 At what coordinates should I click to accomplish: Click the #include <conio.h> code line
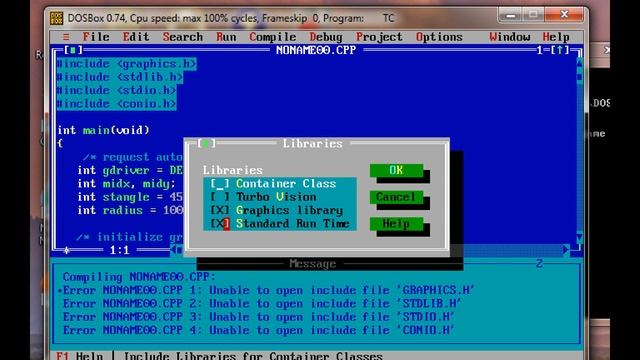[x=116, y=104]
